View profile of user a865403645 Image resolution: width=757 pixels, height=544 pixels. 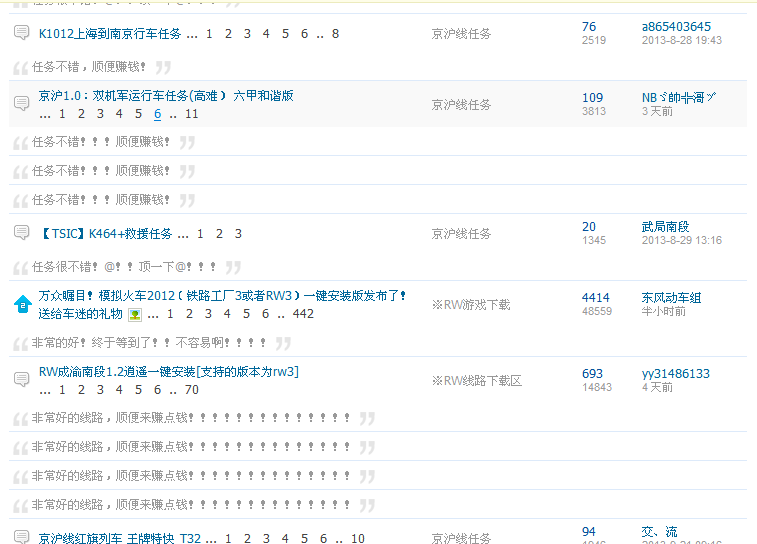click(676, 27)
